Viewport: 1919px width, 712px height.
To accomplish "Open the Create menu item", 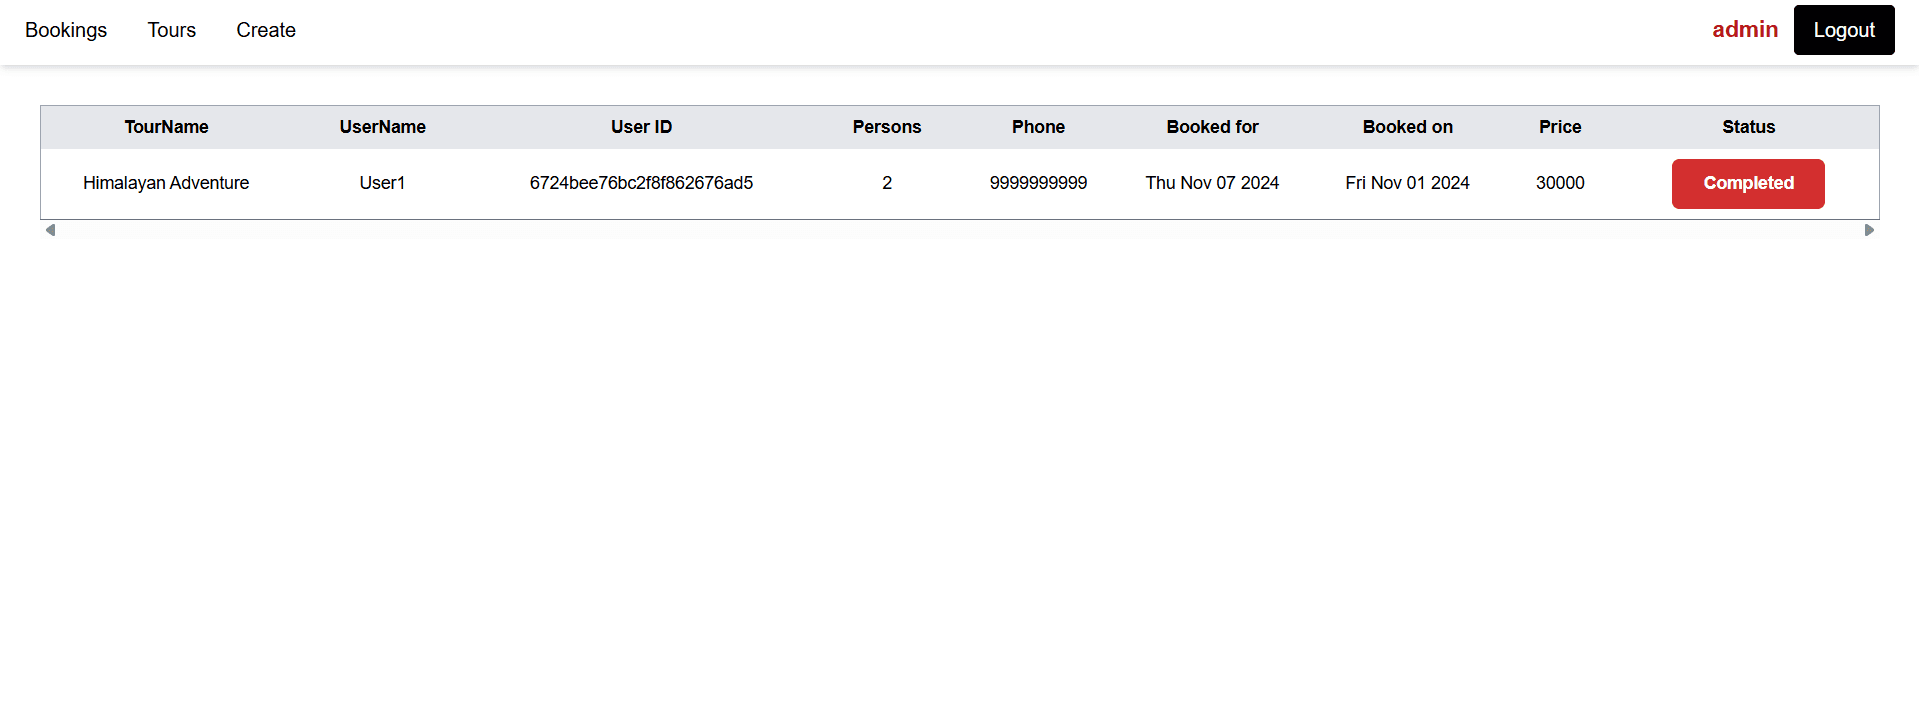I will pos(266,30).
